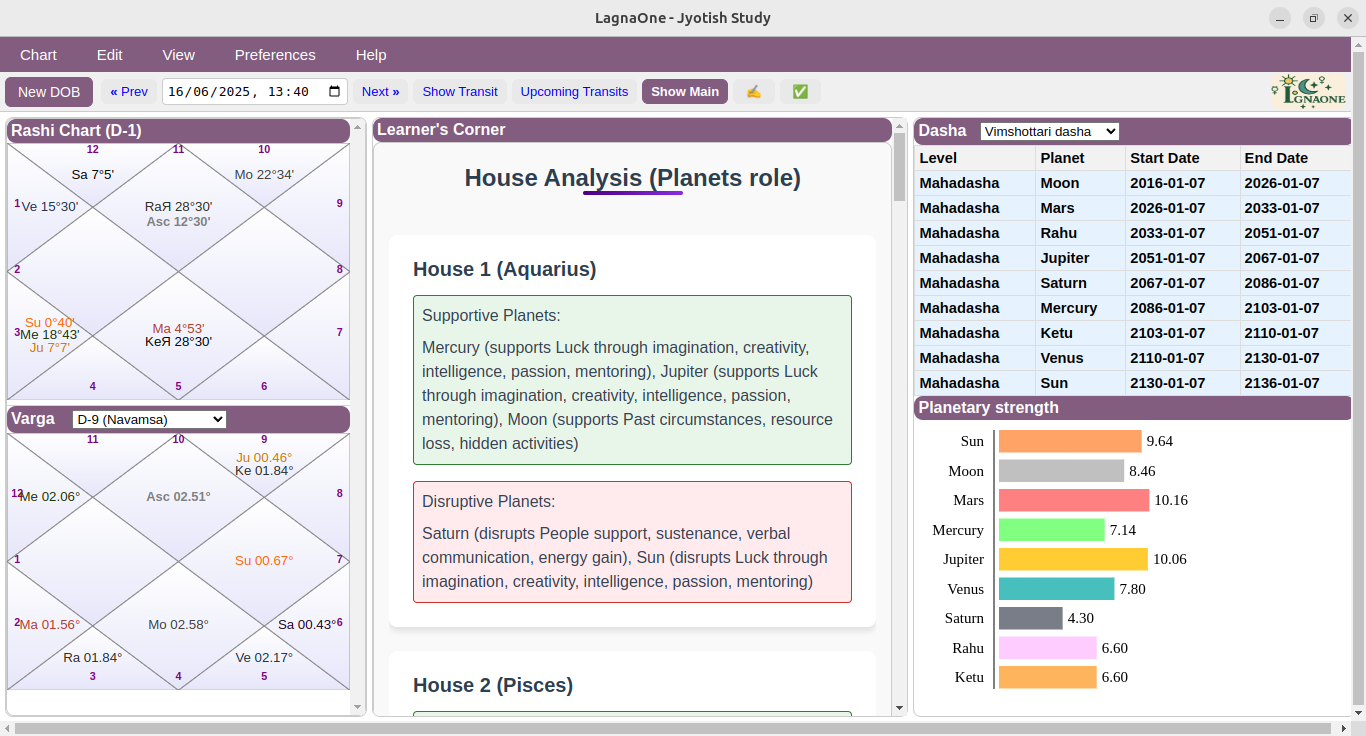Click Ve 15°30' in Rashi chart
Viewport: 1366px width, 736px height.
coord(49,206)
